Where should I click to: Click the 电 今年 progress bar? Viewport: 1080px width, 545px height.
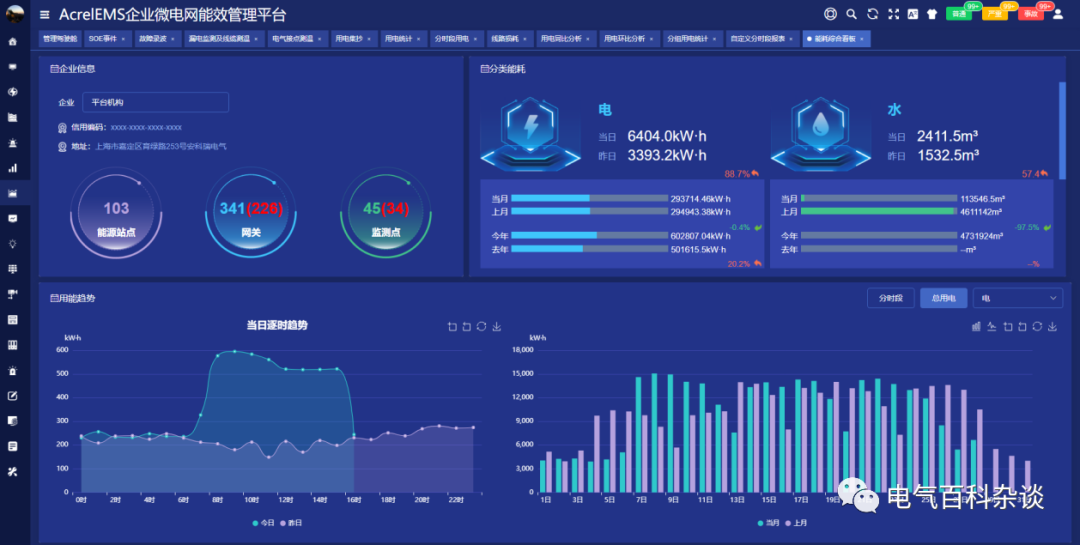pos(590,236)
